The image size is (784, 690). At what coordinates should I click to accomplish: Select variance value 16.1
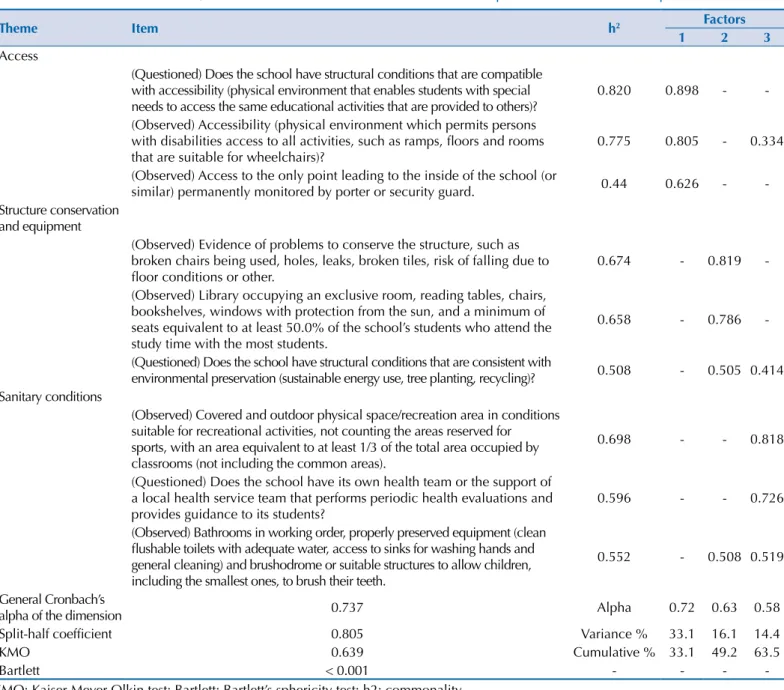coord(724,634)
